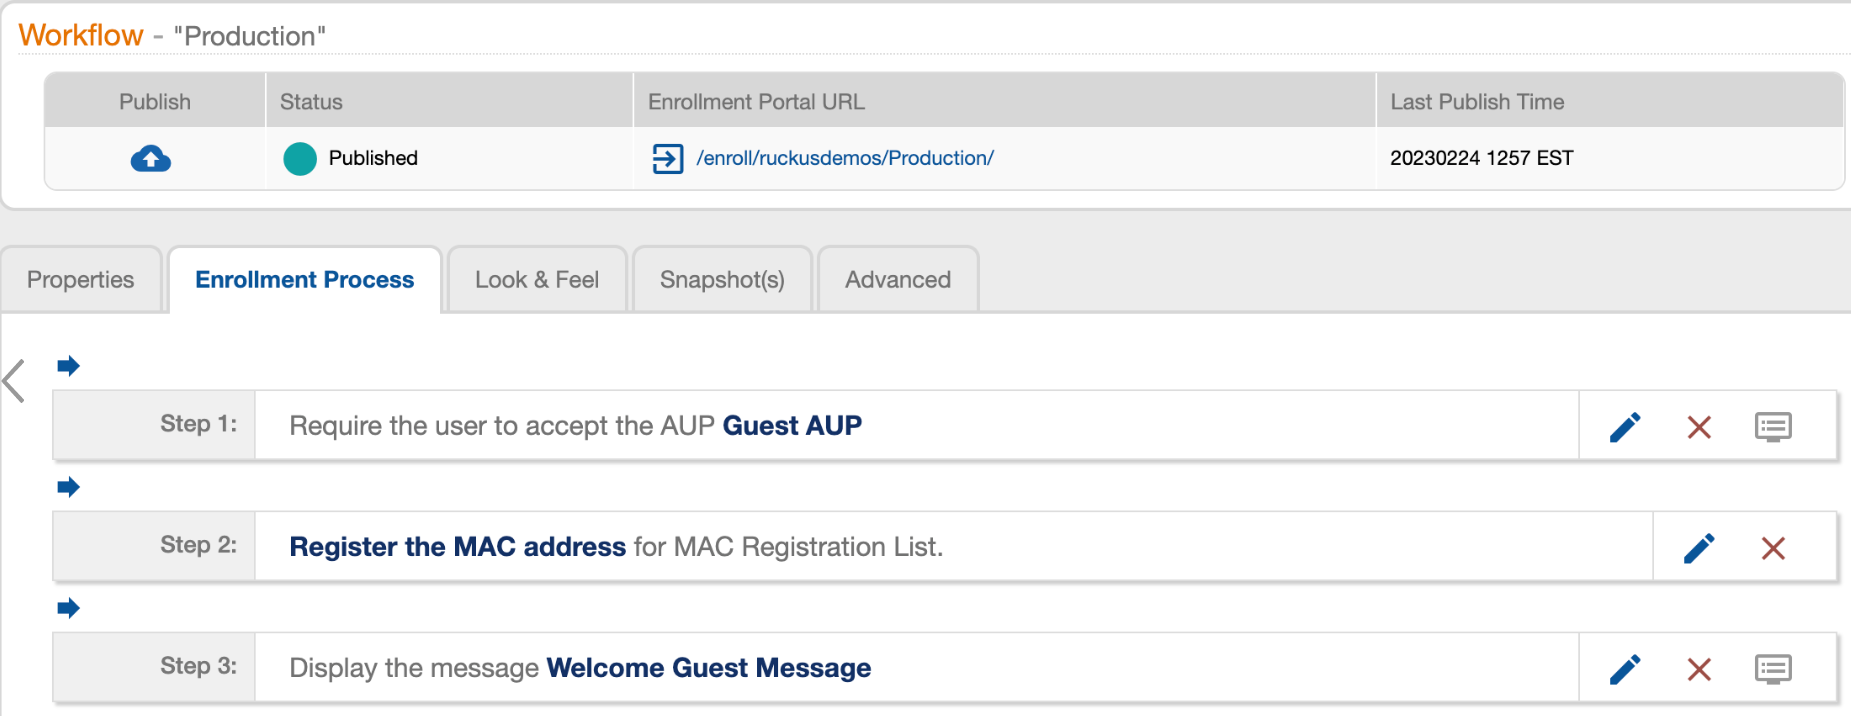Edit Step 3 Welcome Guest Message pencil

tap(1625, 669)
